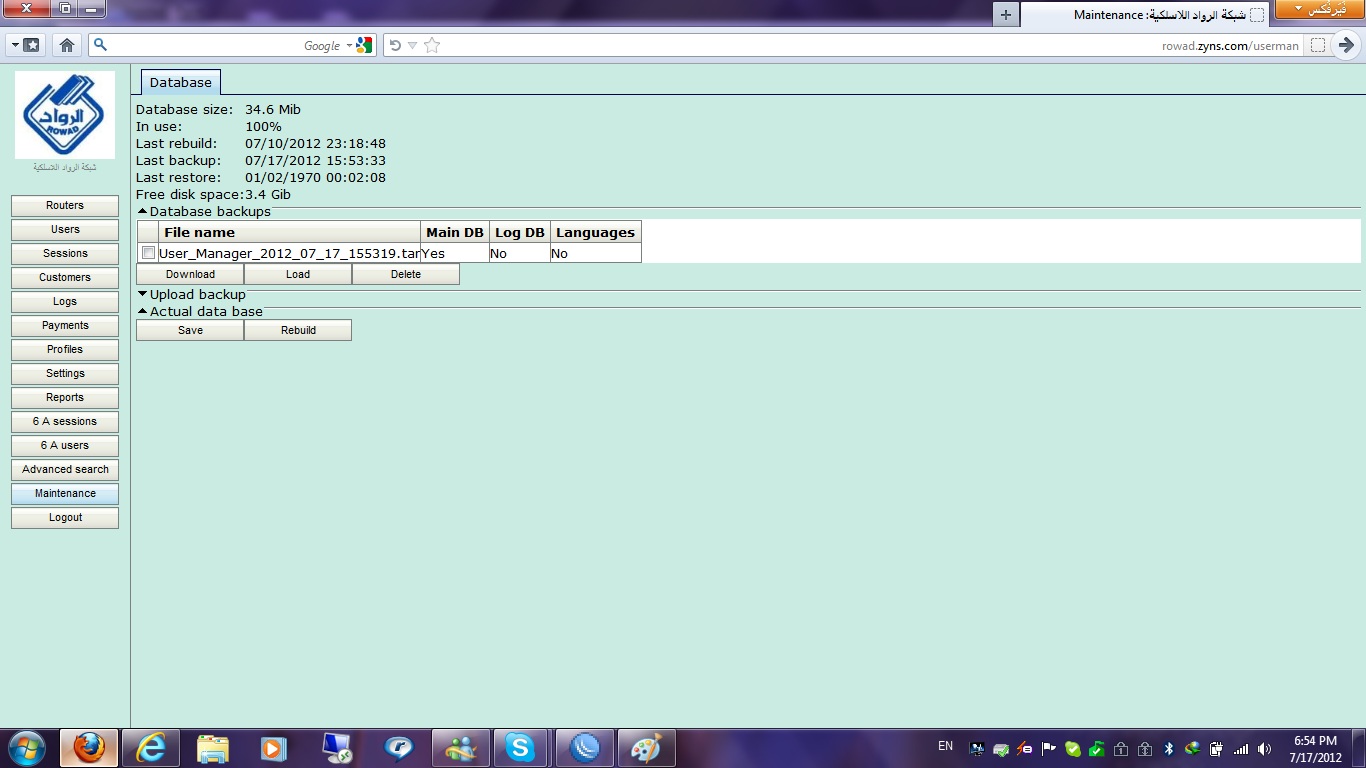The height and width of the screenshot is (768, 1366).
Task: Open the 6 A users sidebar item
Action: click(65, 446)
